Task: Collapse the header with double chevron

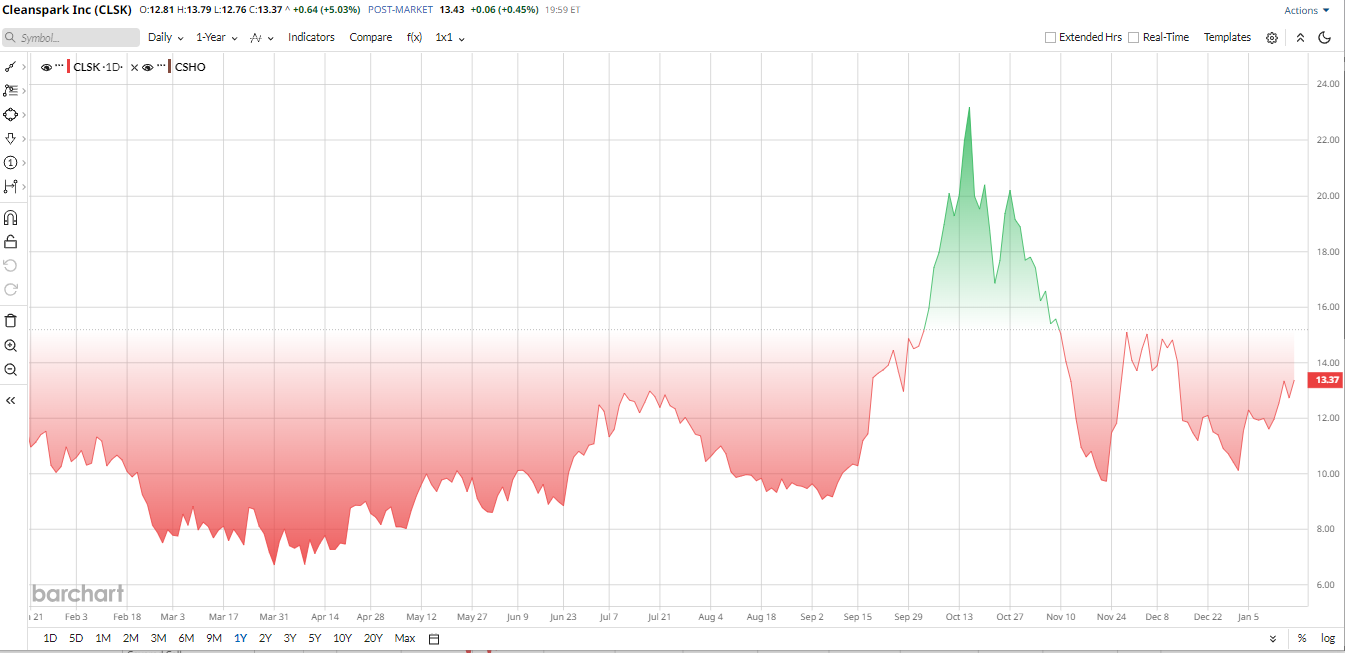Action: (x=1300, y=38)
